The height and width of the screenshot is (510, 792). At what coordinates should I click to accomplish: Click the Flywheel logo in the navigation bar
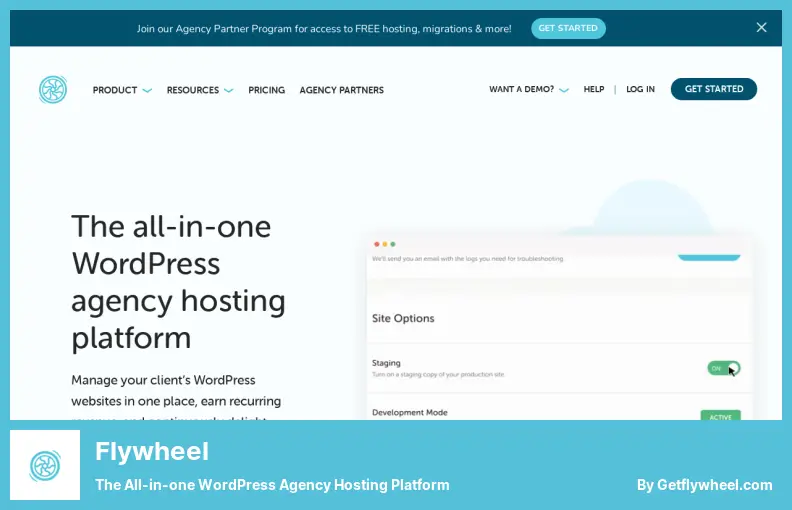click(x=53, y=90)
